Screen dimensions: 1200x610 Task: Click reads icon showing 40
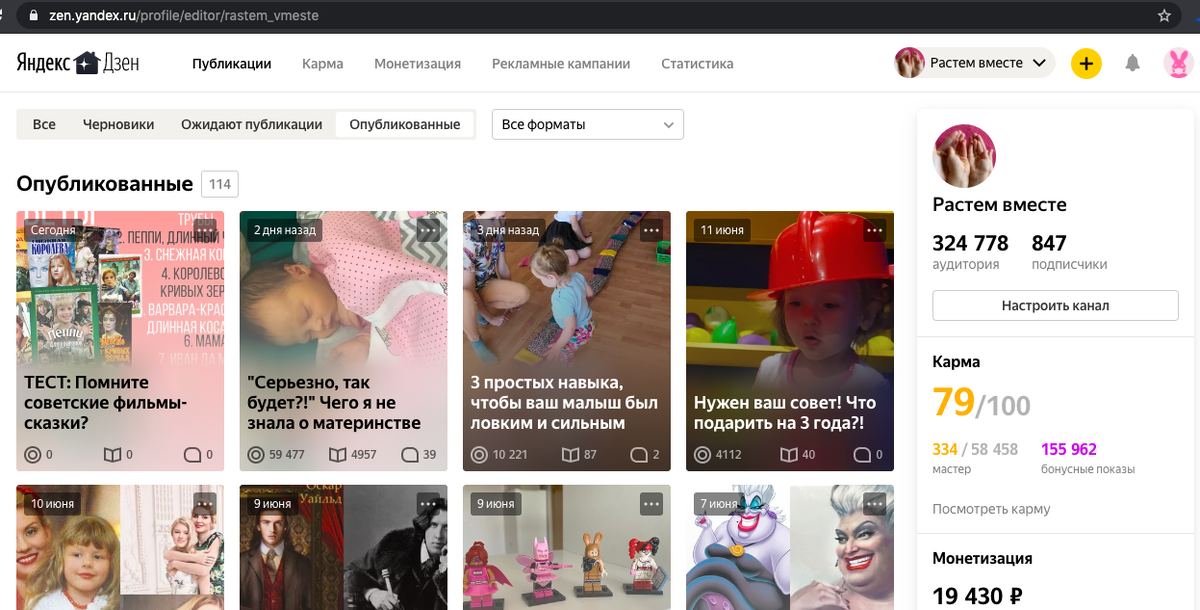point(788,455)
